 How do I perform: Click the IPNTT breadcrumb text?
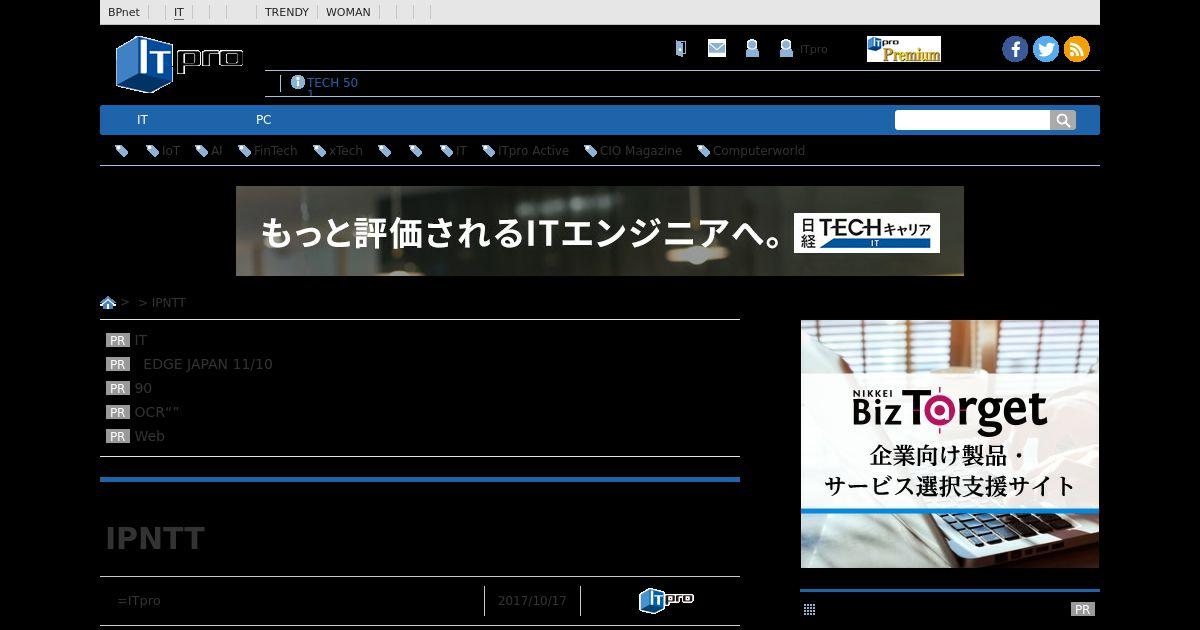169,303
